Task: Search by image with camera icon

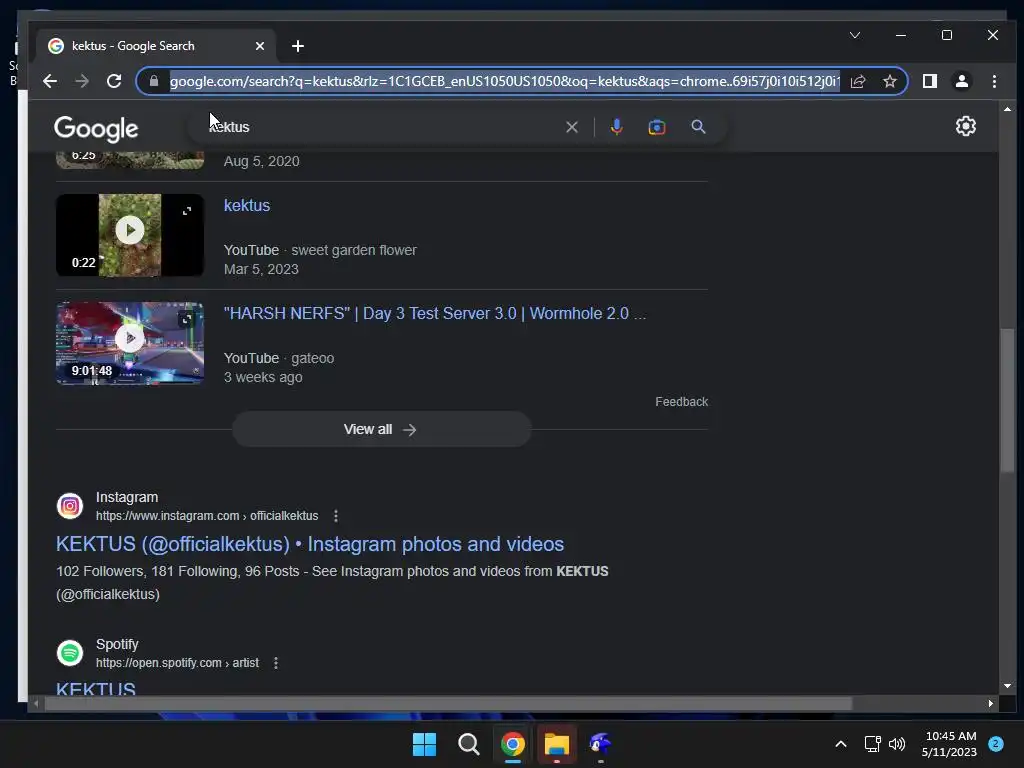Action: click(657, 127)
